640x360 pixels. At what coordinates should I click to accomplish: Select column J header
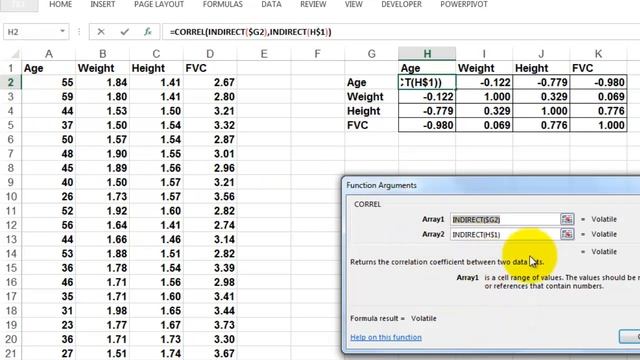[541, 54]
